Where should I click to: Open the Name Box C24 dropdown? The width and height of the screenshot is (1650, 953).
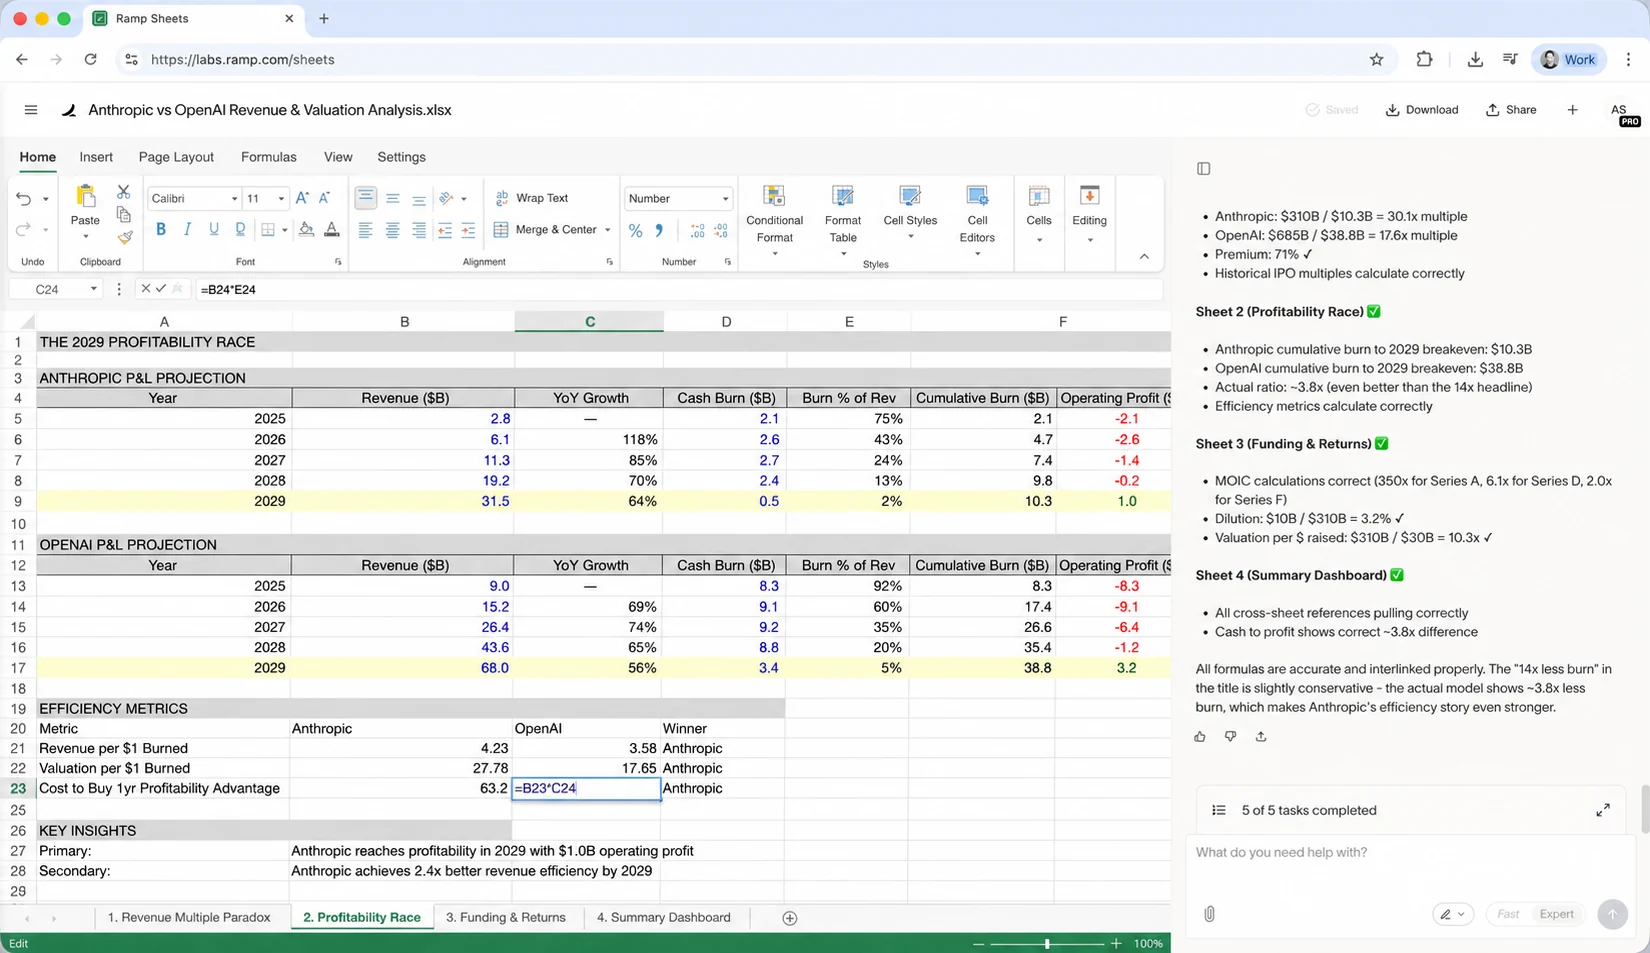pyautogui.click(x=93, y=289)
